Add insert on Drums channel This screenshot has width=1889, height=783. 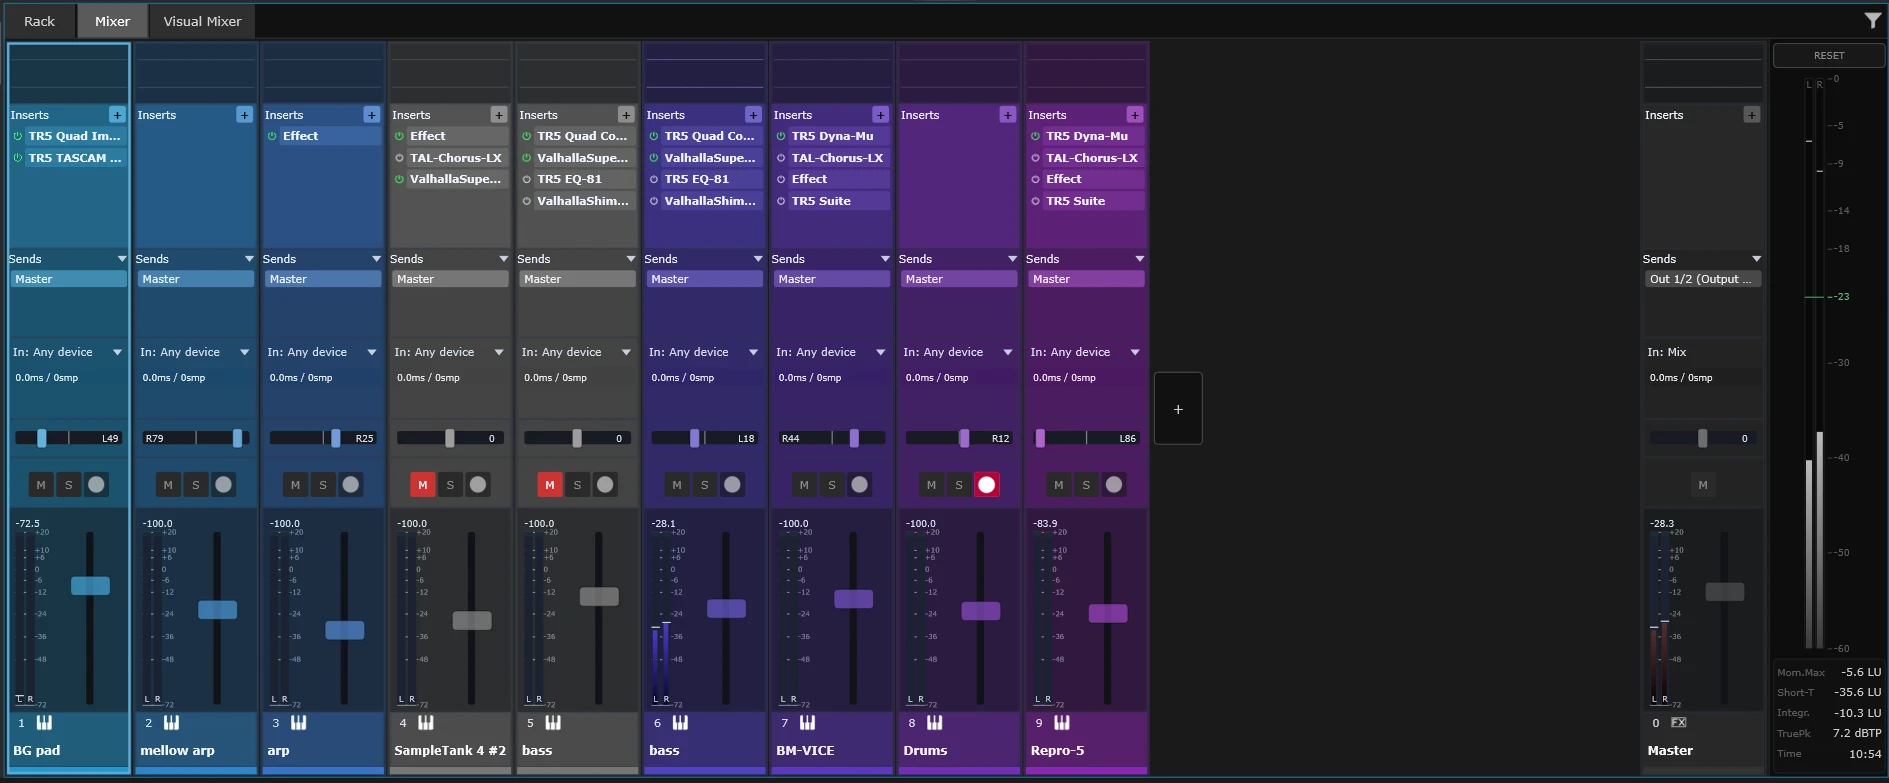coord(1007,115)
